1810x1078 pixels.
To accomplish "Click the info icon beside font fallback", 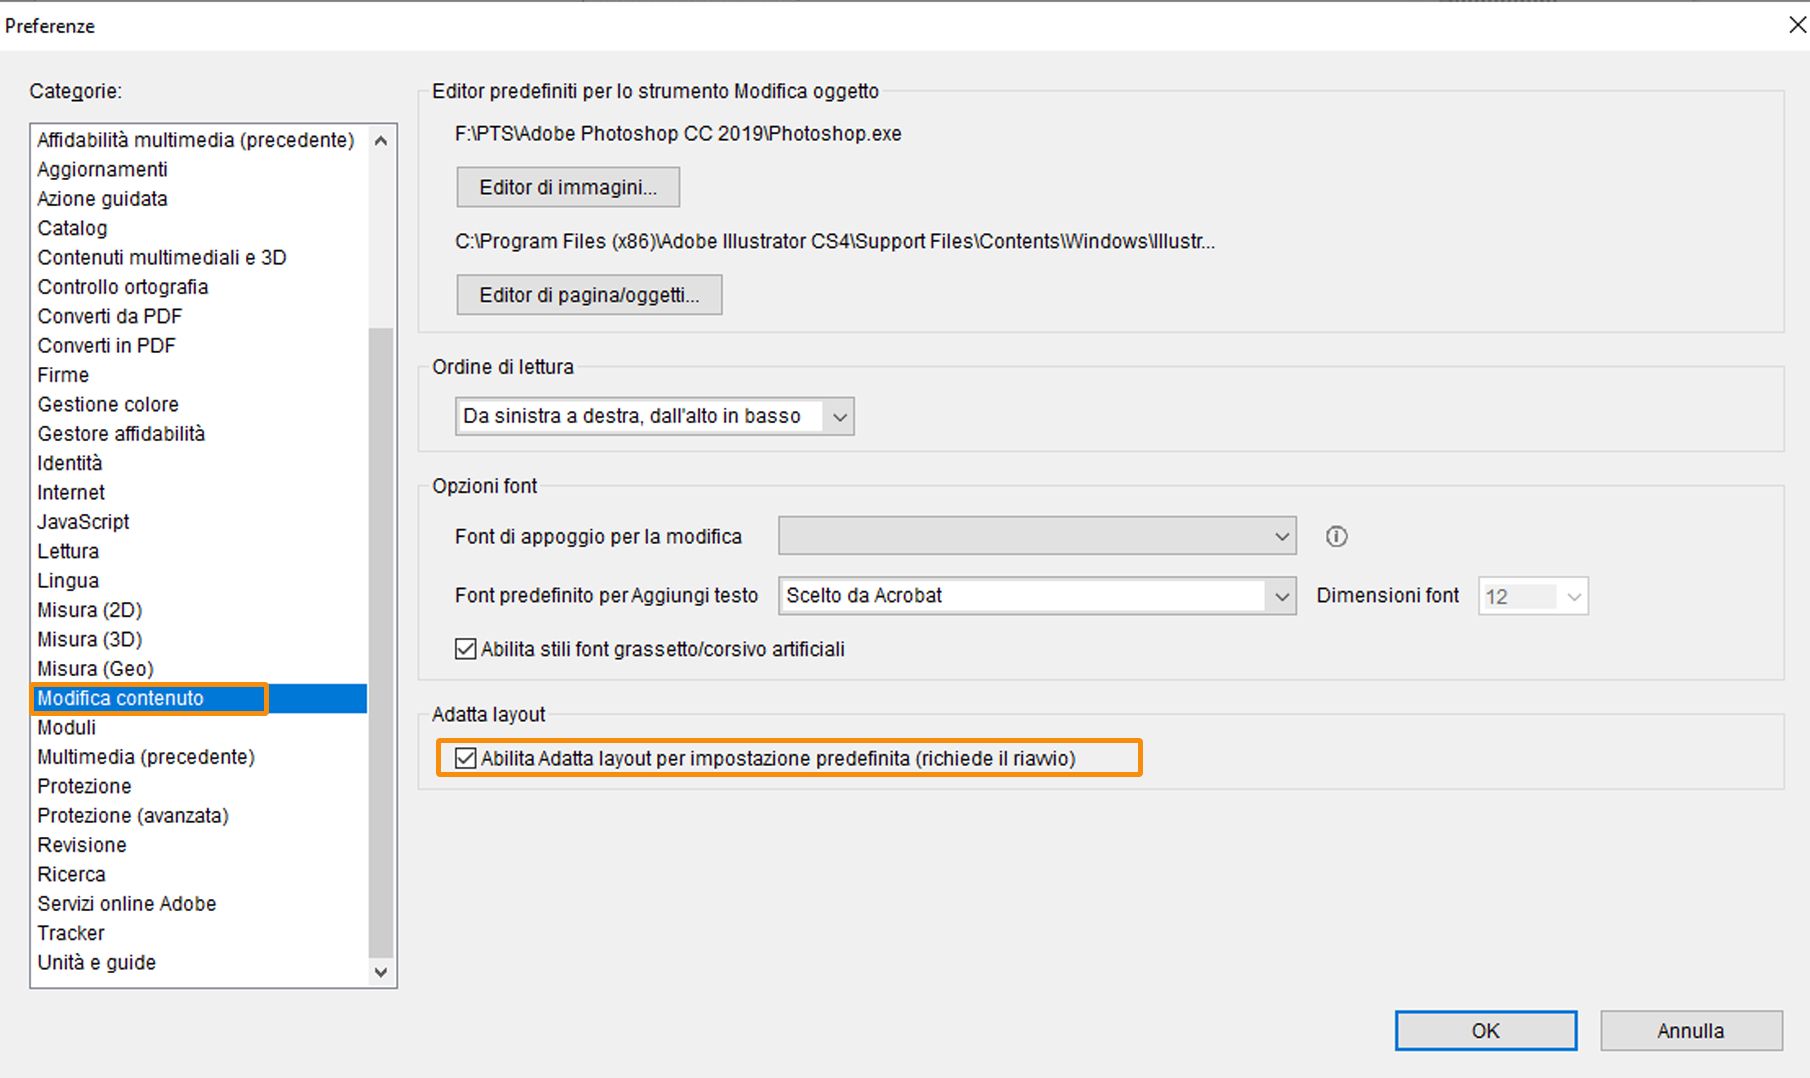I will pos(1336,537).
